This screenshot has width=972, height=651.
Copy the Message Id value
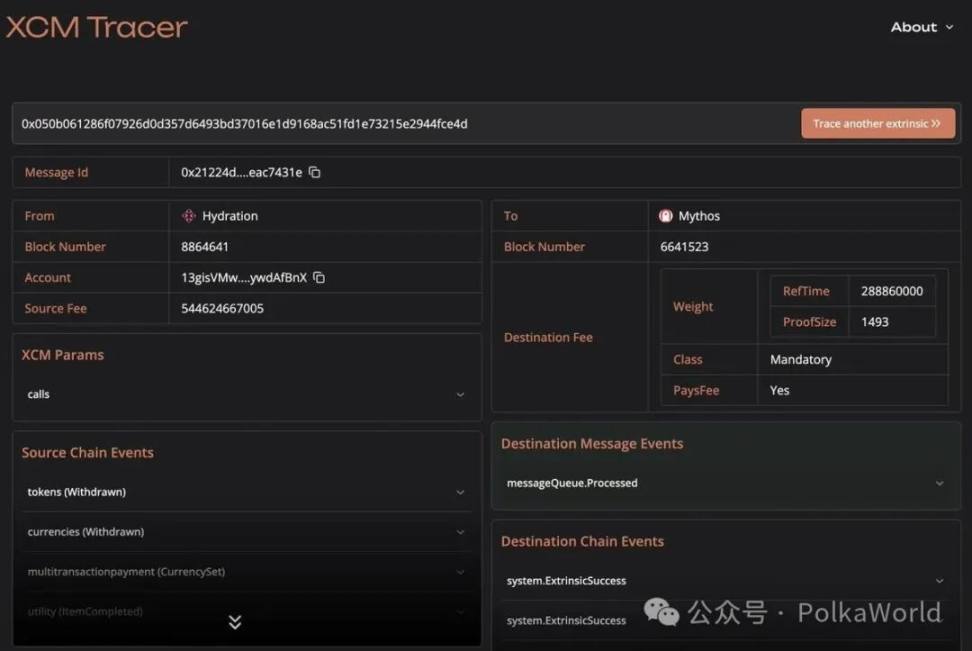(315, 172)
